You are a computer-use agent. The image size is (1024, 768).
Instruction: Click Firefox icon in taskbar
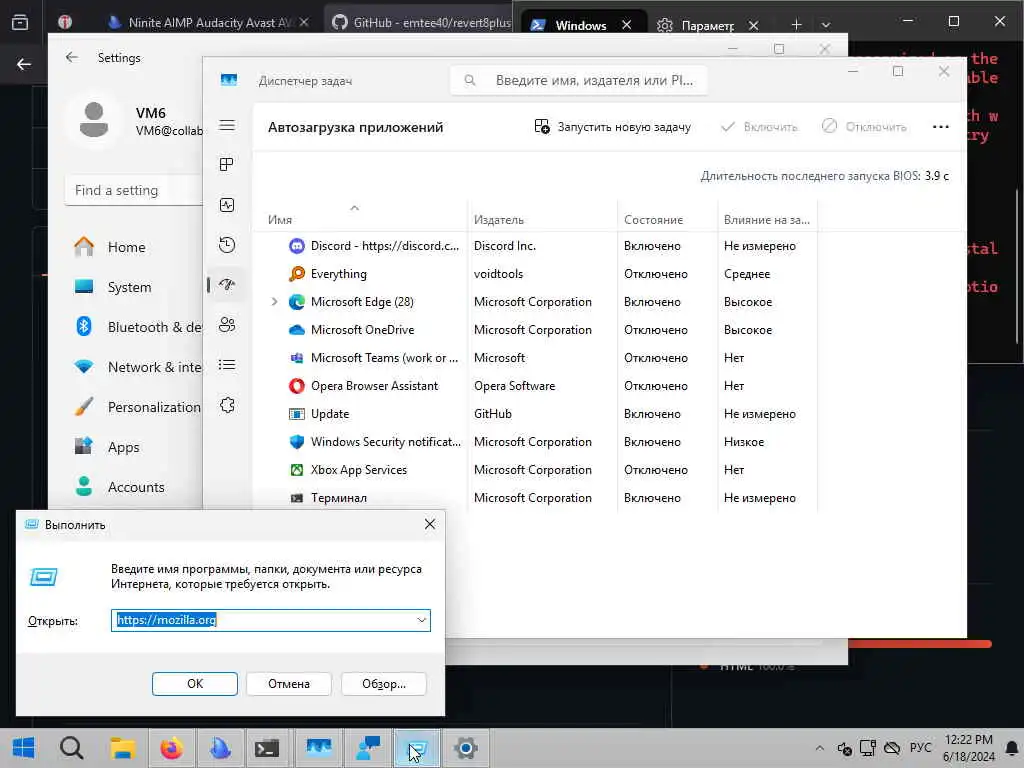[172, 748]
